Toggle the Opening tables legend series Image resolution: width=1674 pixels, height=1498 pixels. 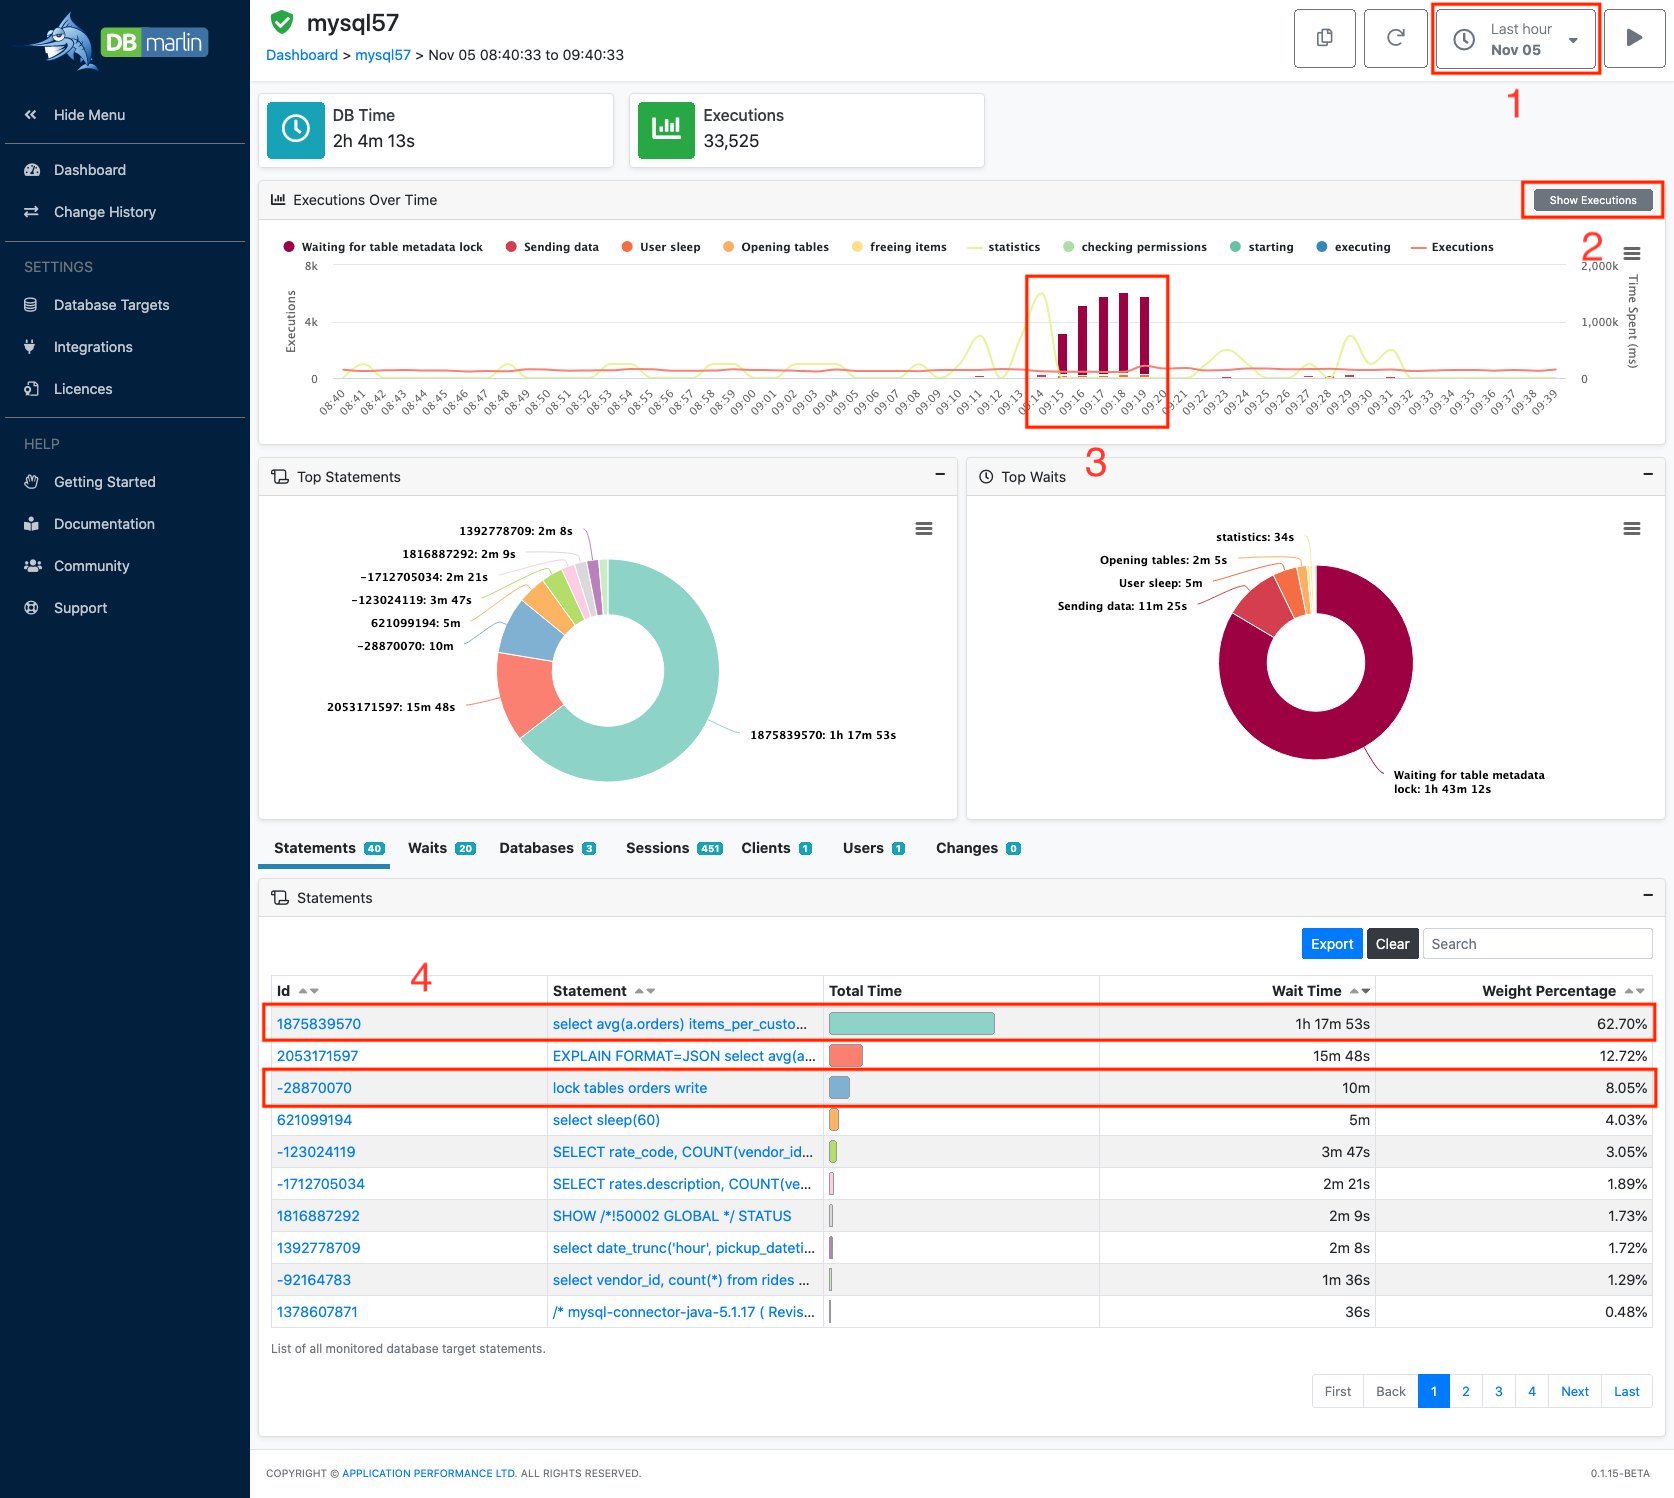[775, 247]
